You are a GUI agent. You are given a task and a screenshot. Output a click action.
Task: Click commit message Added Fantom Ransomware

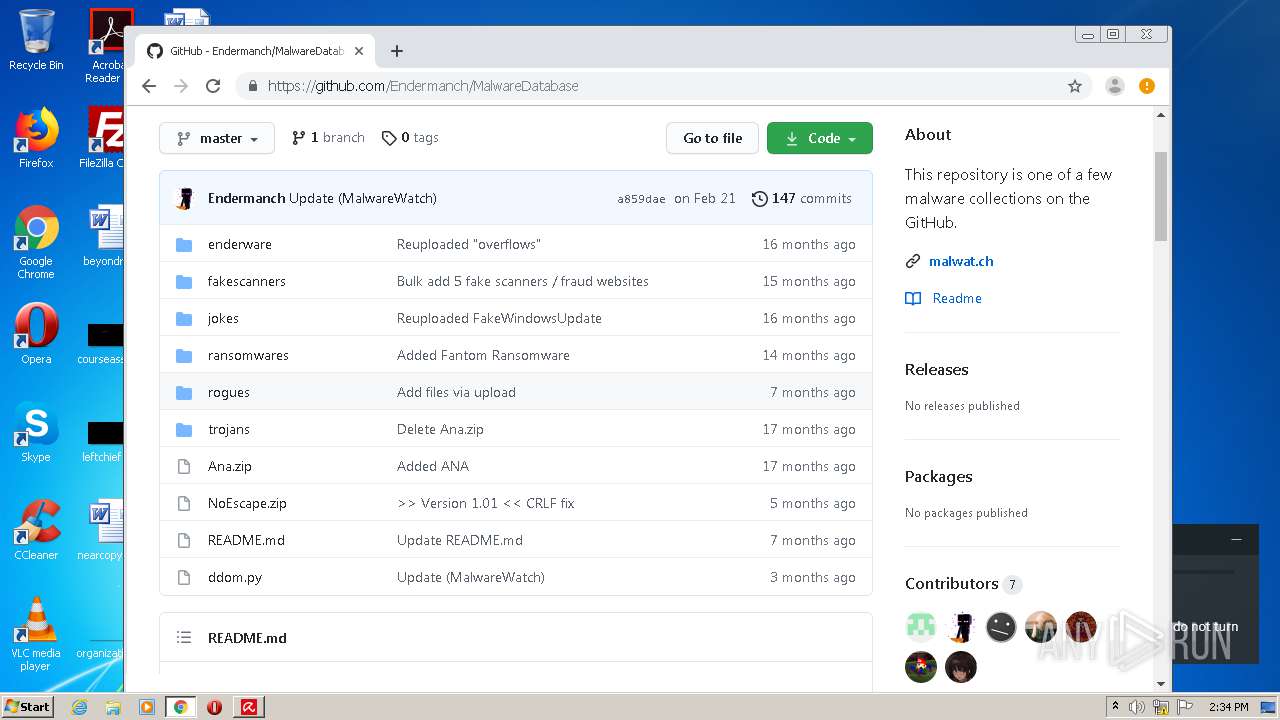tap(483, 355)
